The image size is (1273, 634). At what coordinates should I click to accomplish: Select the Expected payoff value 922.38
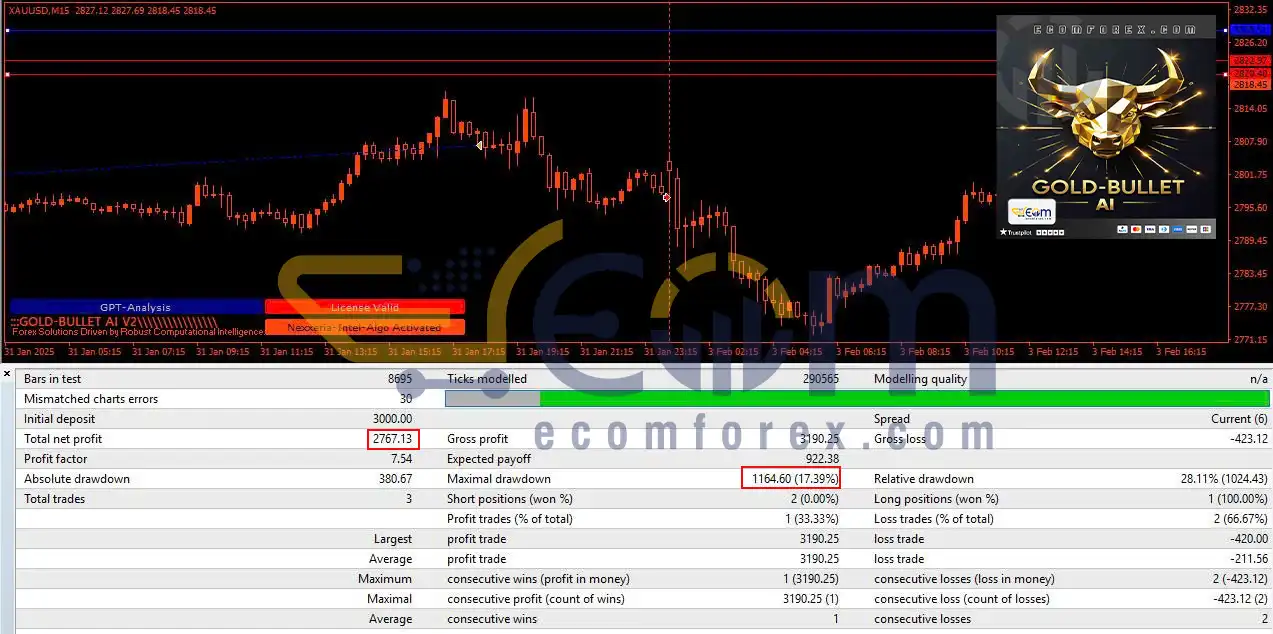point(821,459)
